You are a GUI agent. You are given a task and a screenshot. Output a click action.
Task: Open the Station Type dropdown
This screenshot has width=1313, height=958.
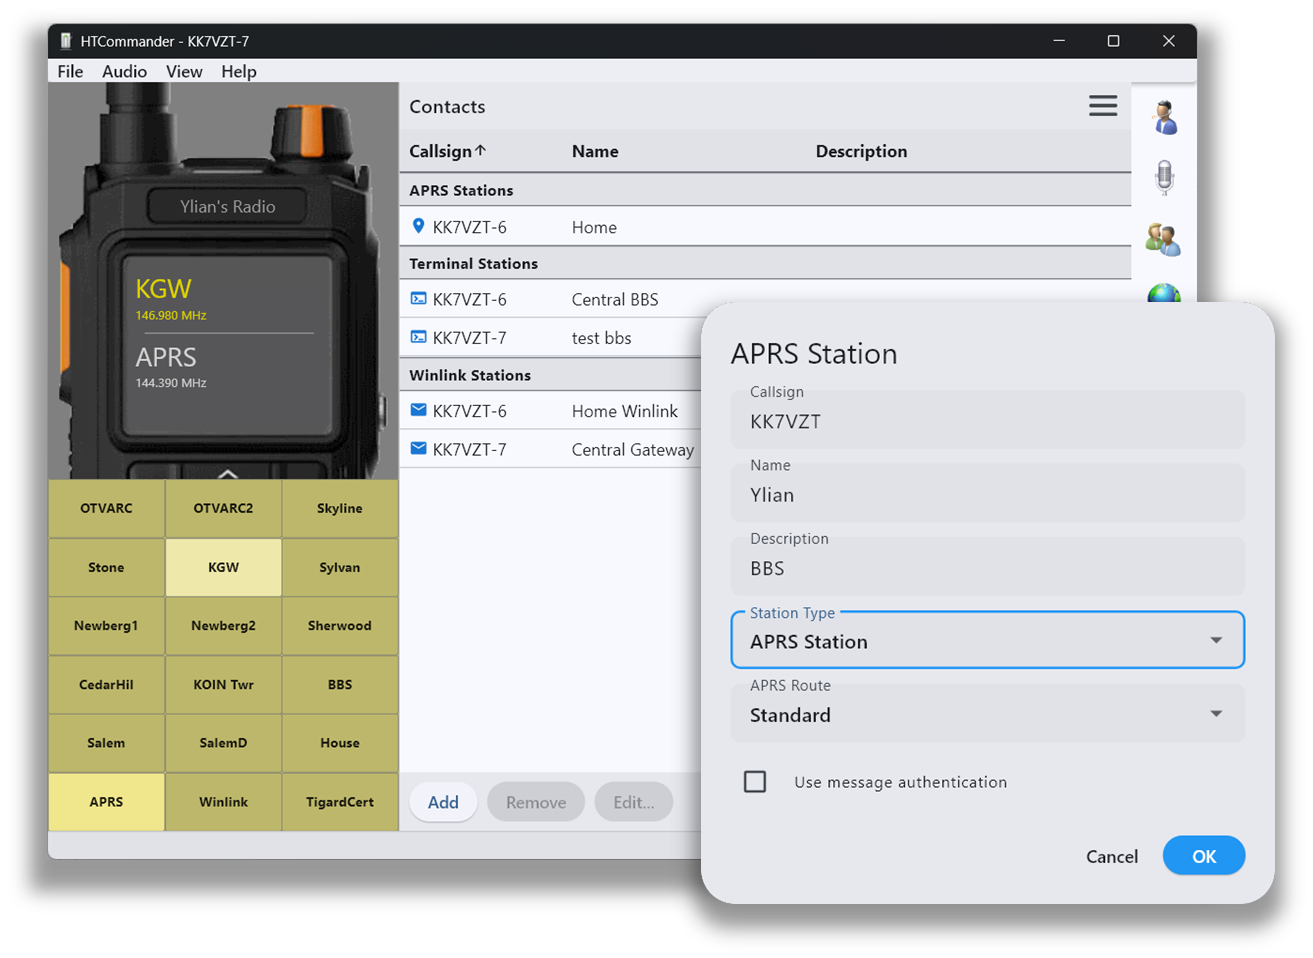[x=987, y=640]
